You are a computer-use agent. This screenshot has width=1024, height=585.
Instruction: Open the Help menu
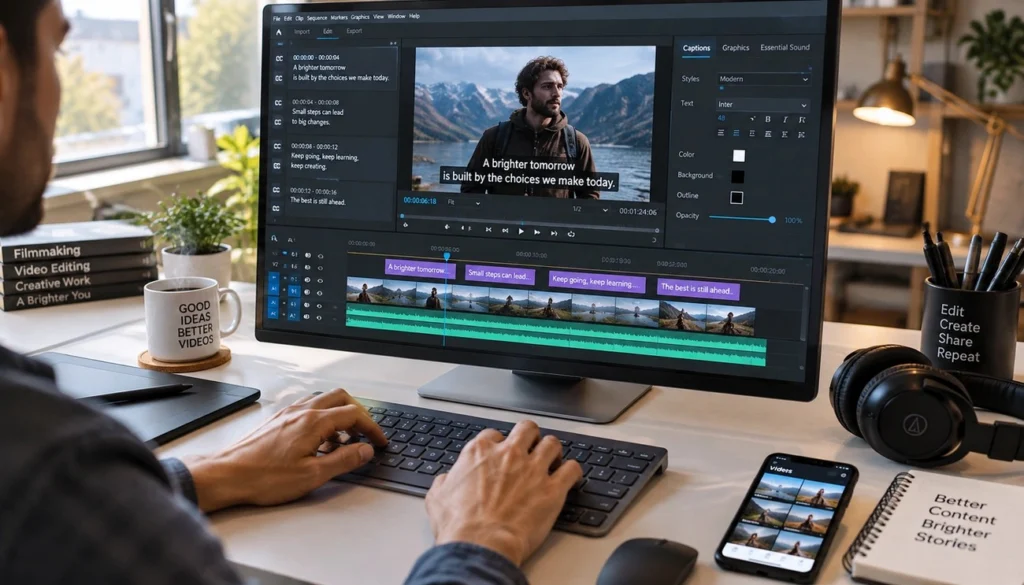414,16
